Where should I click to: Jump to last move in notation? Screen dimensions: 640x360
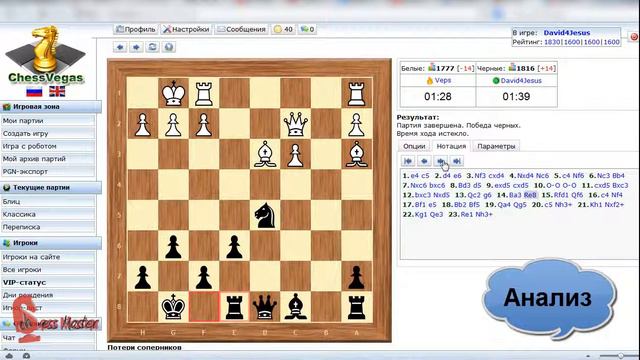[x=457, y=161]
